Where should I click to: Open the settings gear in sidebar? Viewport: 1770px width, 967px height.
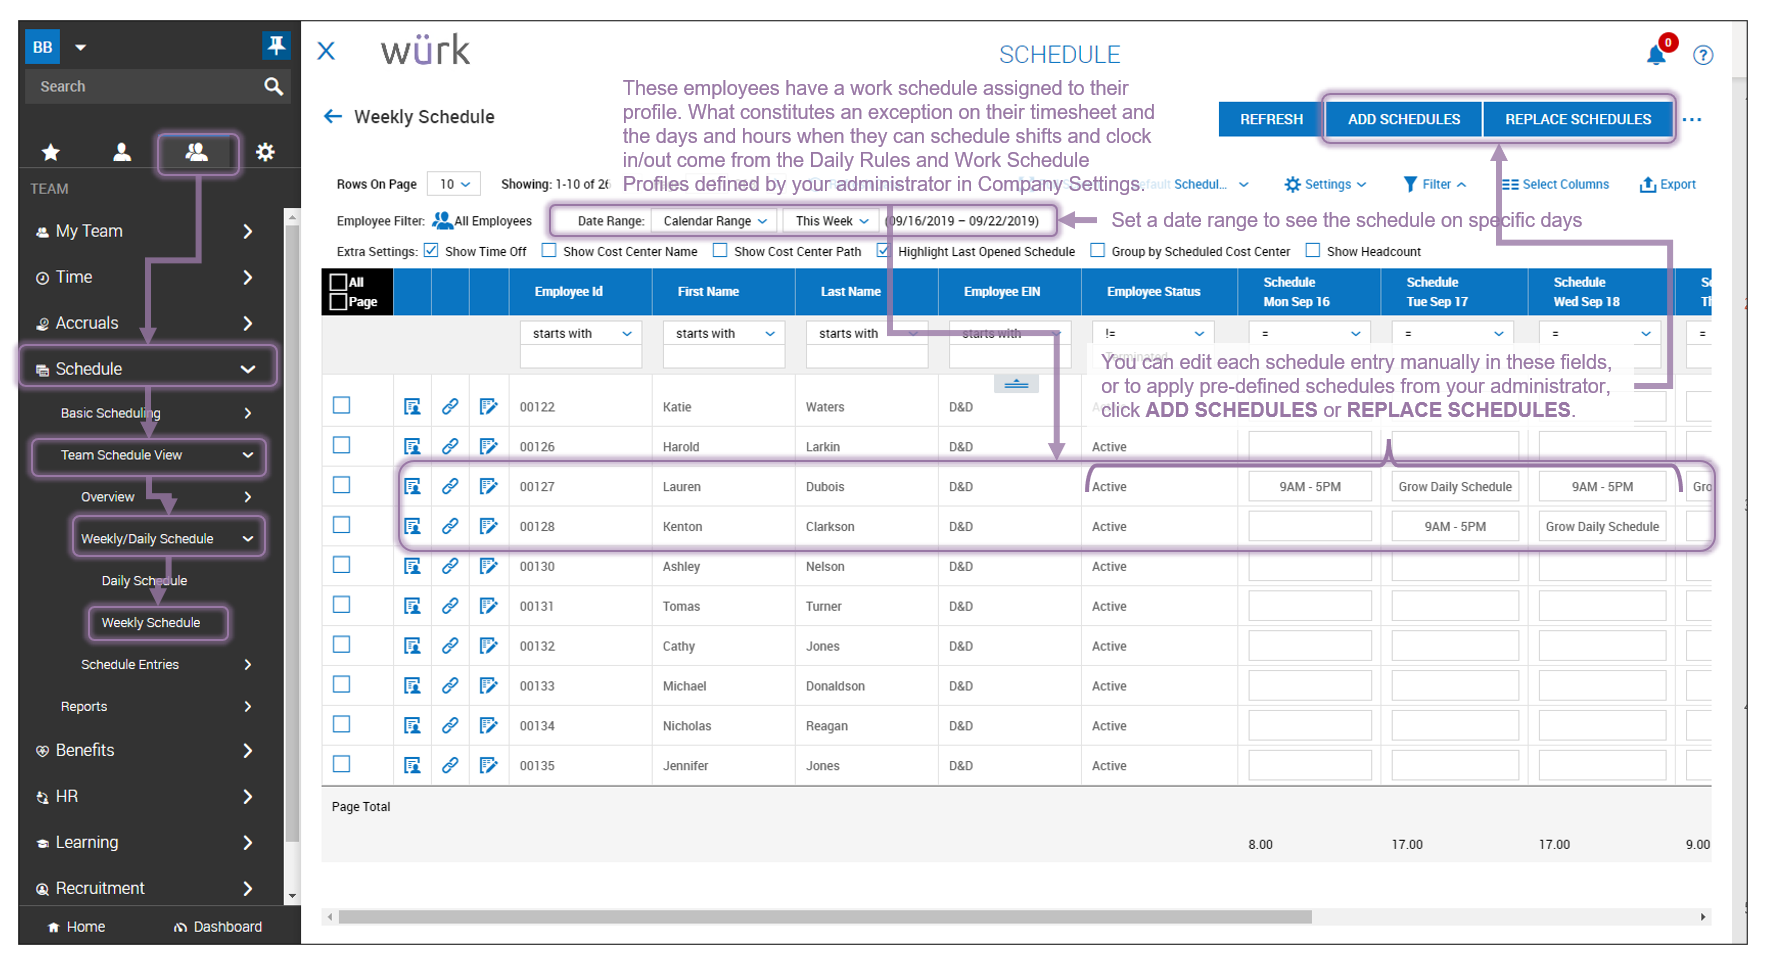point(265,152)
